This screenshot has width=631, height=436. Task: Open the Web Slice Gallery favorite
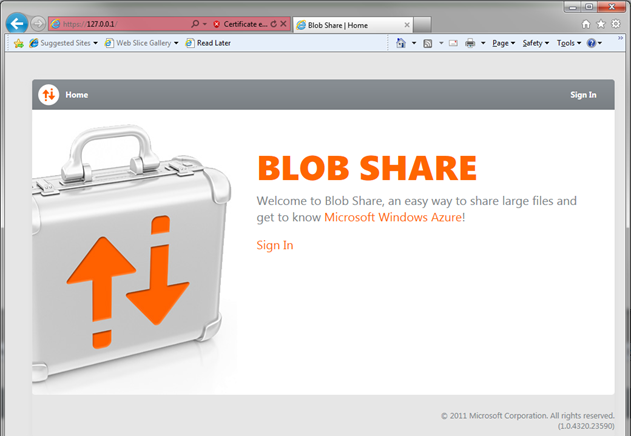(138, 43)
